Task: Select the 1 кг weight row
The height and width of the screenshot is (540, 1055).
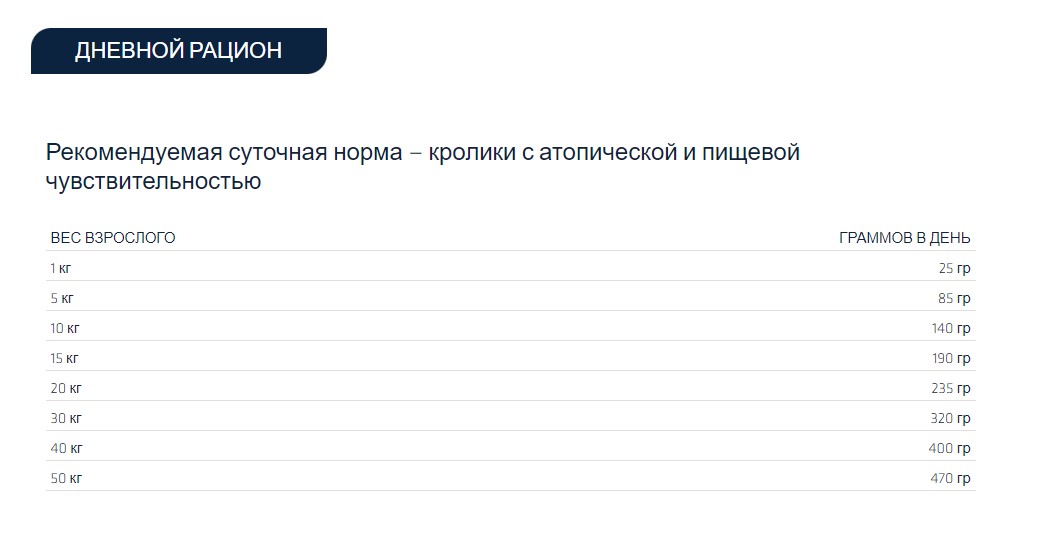Action: (511, 266)
